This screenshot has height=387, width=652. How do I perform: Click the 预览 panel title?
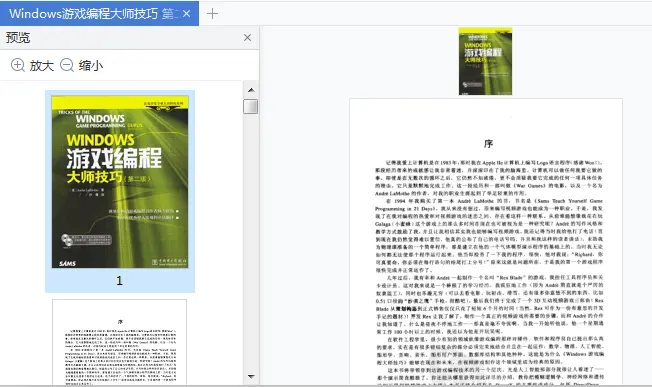pyautogui.click(x=18, y=38)
